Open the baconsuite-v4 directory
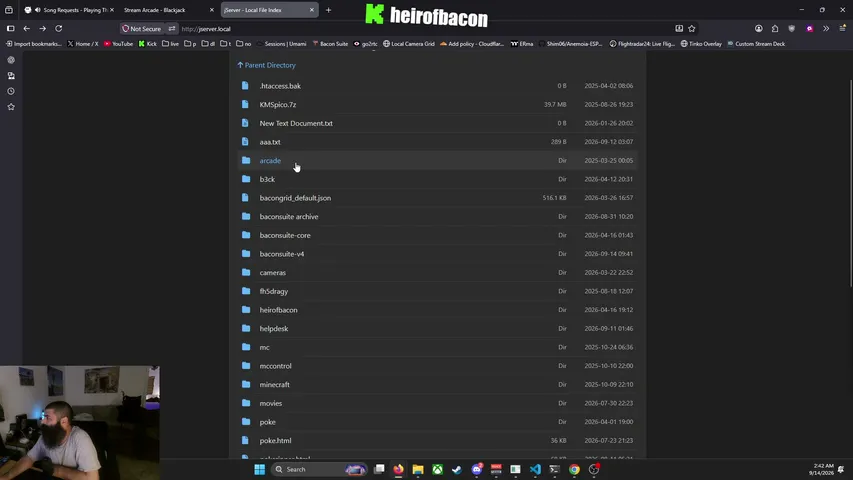 point(282,254)
